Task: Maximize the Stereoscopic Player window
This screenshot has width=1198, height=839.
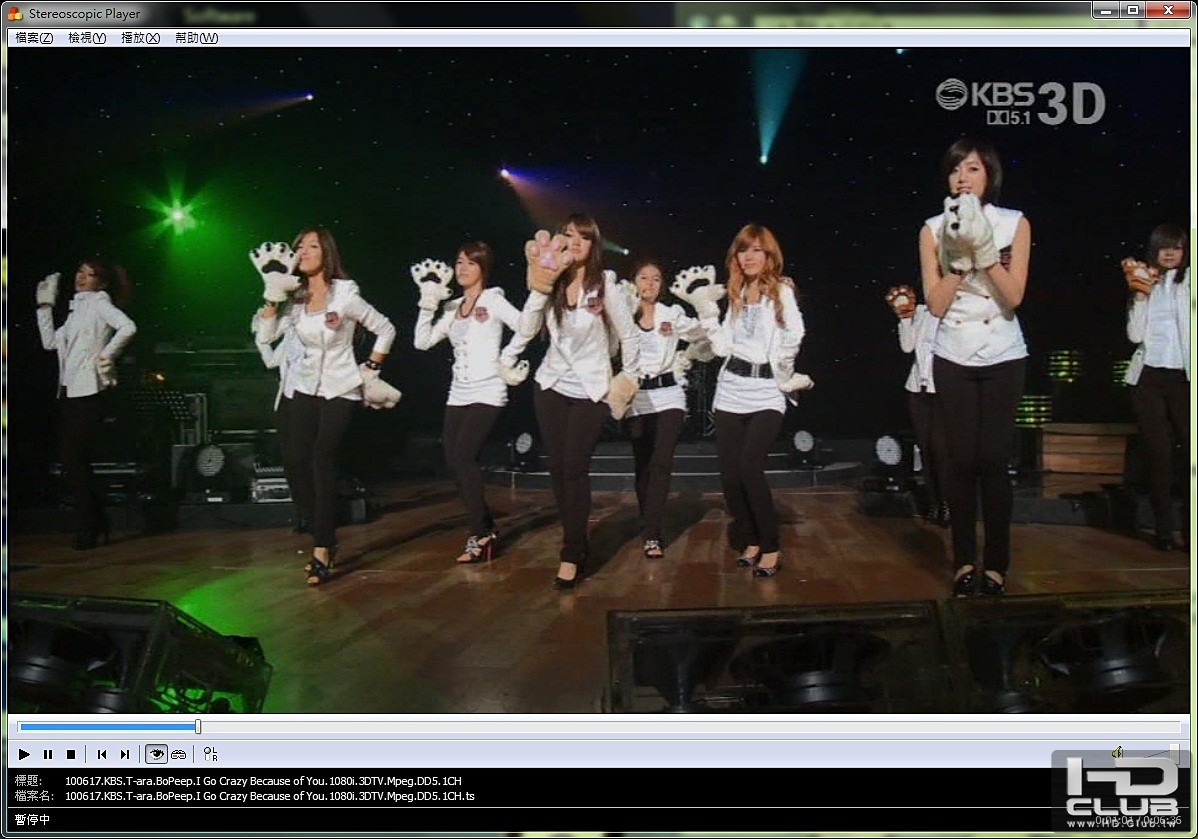Action: click(x=1133, y=10)
